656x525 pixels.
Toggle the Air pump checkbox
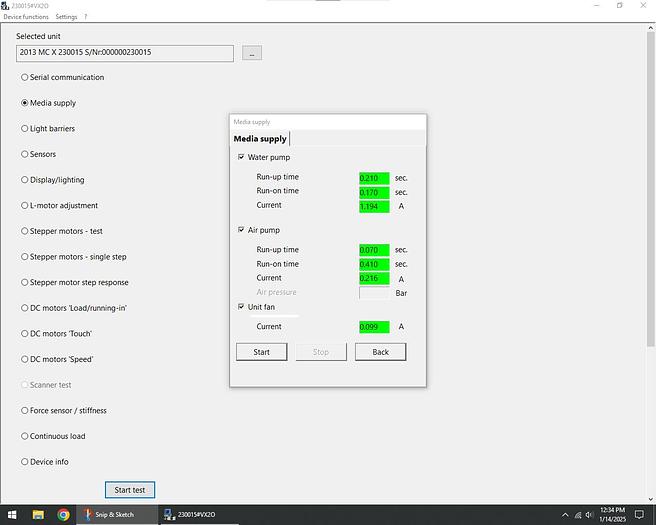coord(241,230)
